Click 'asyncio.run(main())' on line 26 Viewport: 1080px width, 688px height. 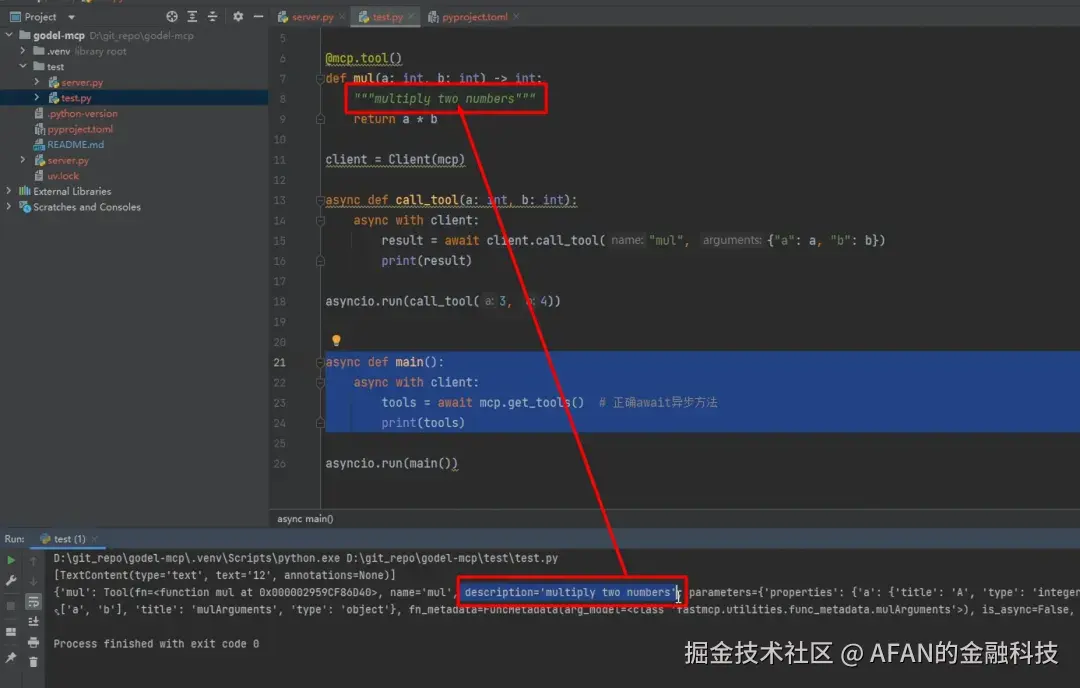391,463
